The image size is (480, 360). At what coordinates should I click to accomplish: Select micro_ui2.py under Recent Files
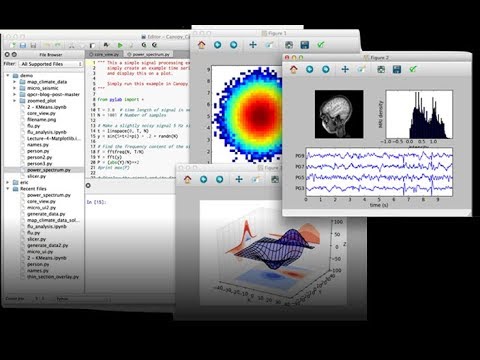42,208
